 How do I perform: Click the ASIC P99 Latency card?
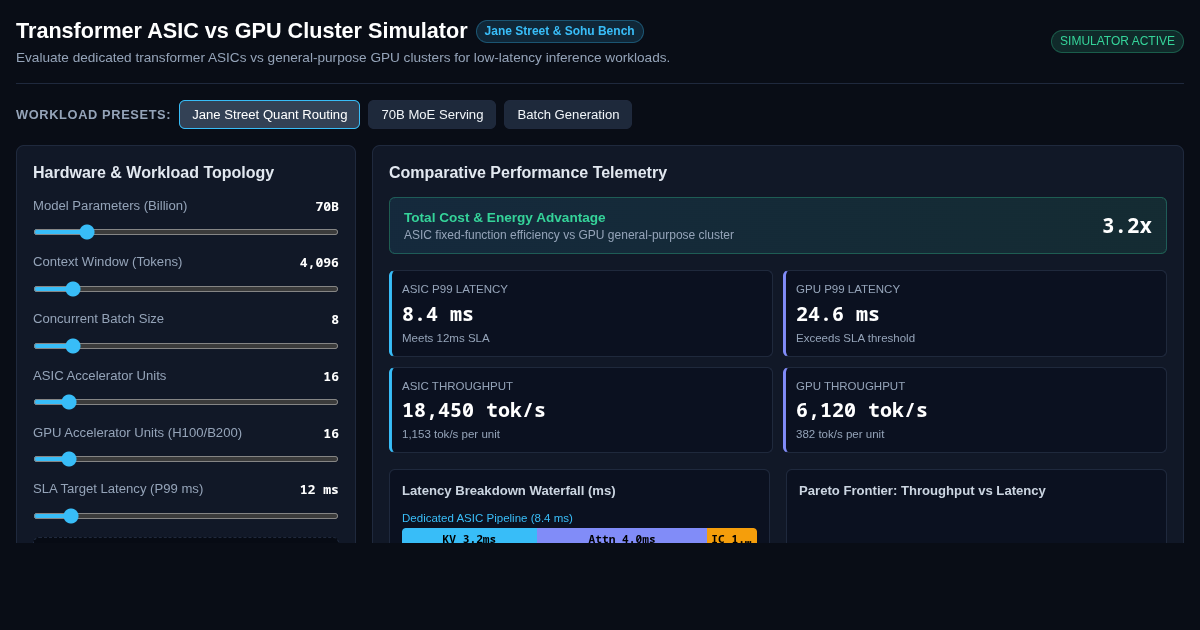pos(581,313)
